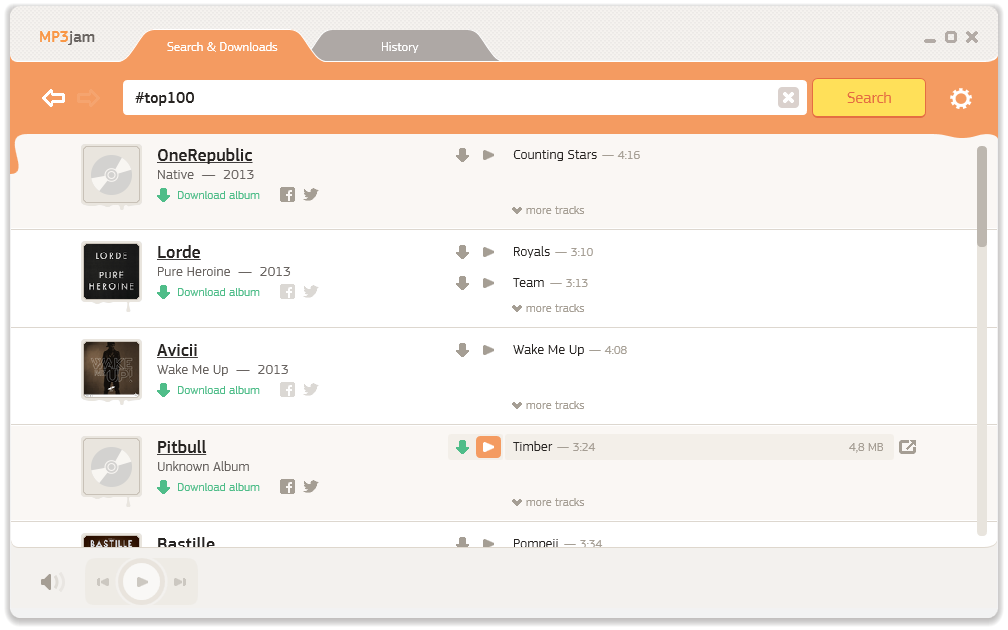Download the Royals track by Lorde
Screen dimensions: 1008x630
[462, 252]
